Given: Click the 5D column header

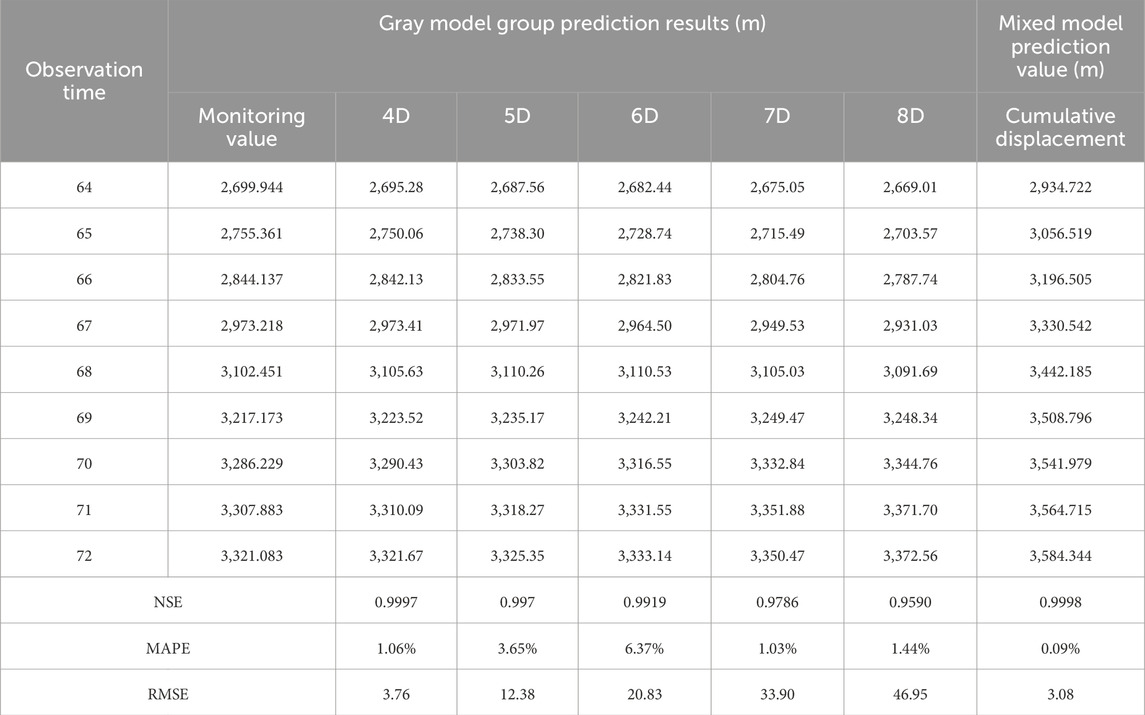Looking at the screenshot, I should pos(517,127).
